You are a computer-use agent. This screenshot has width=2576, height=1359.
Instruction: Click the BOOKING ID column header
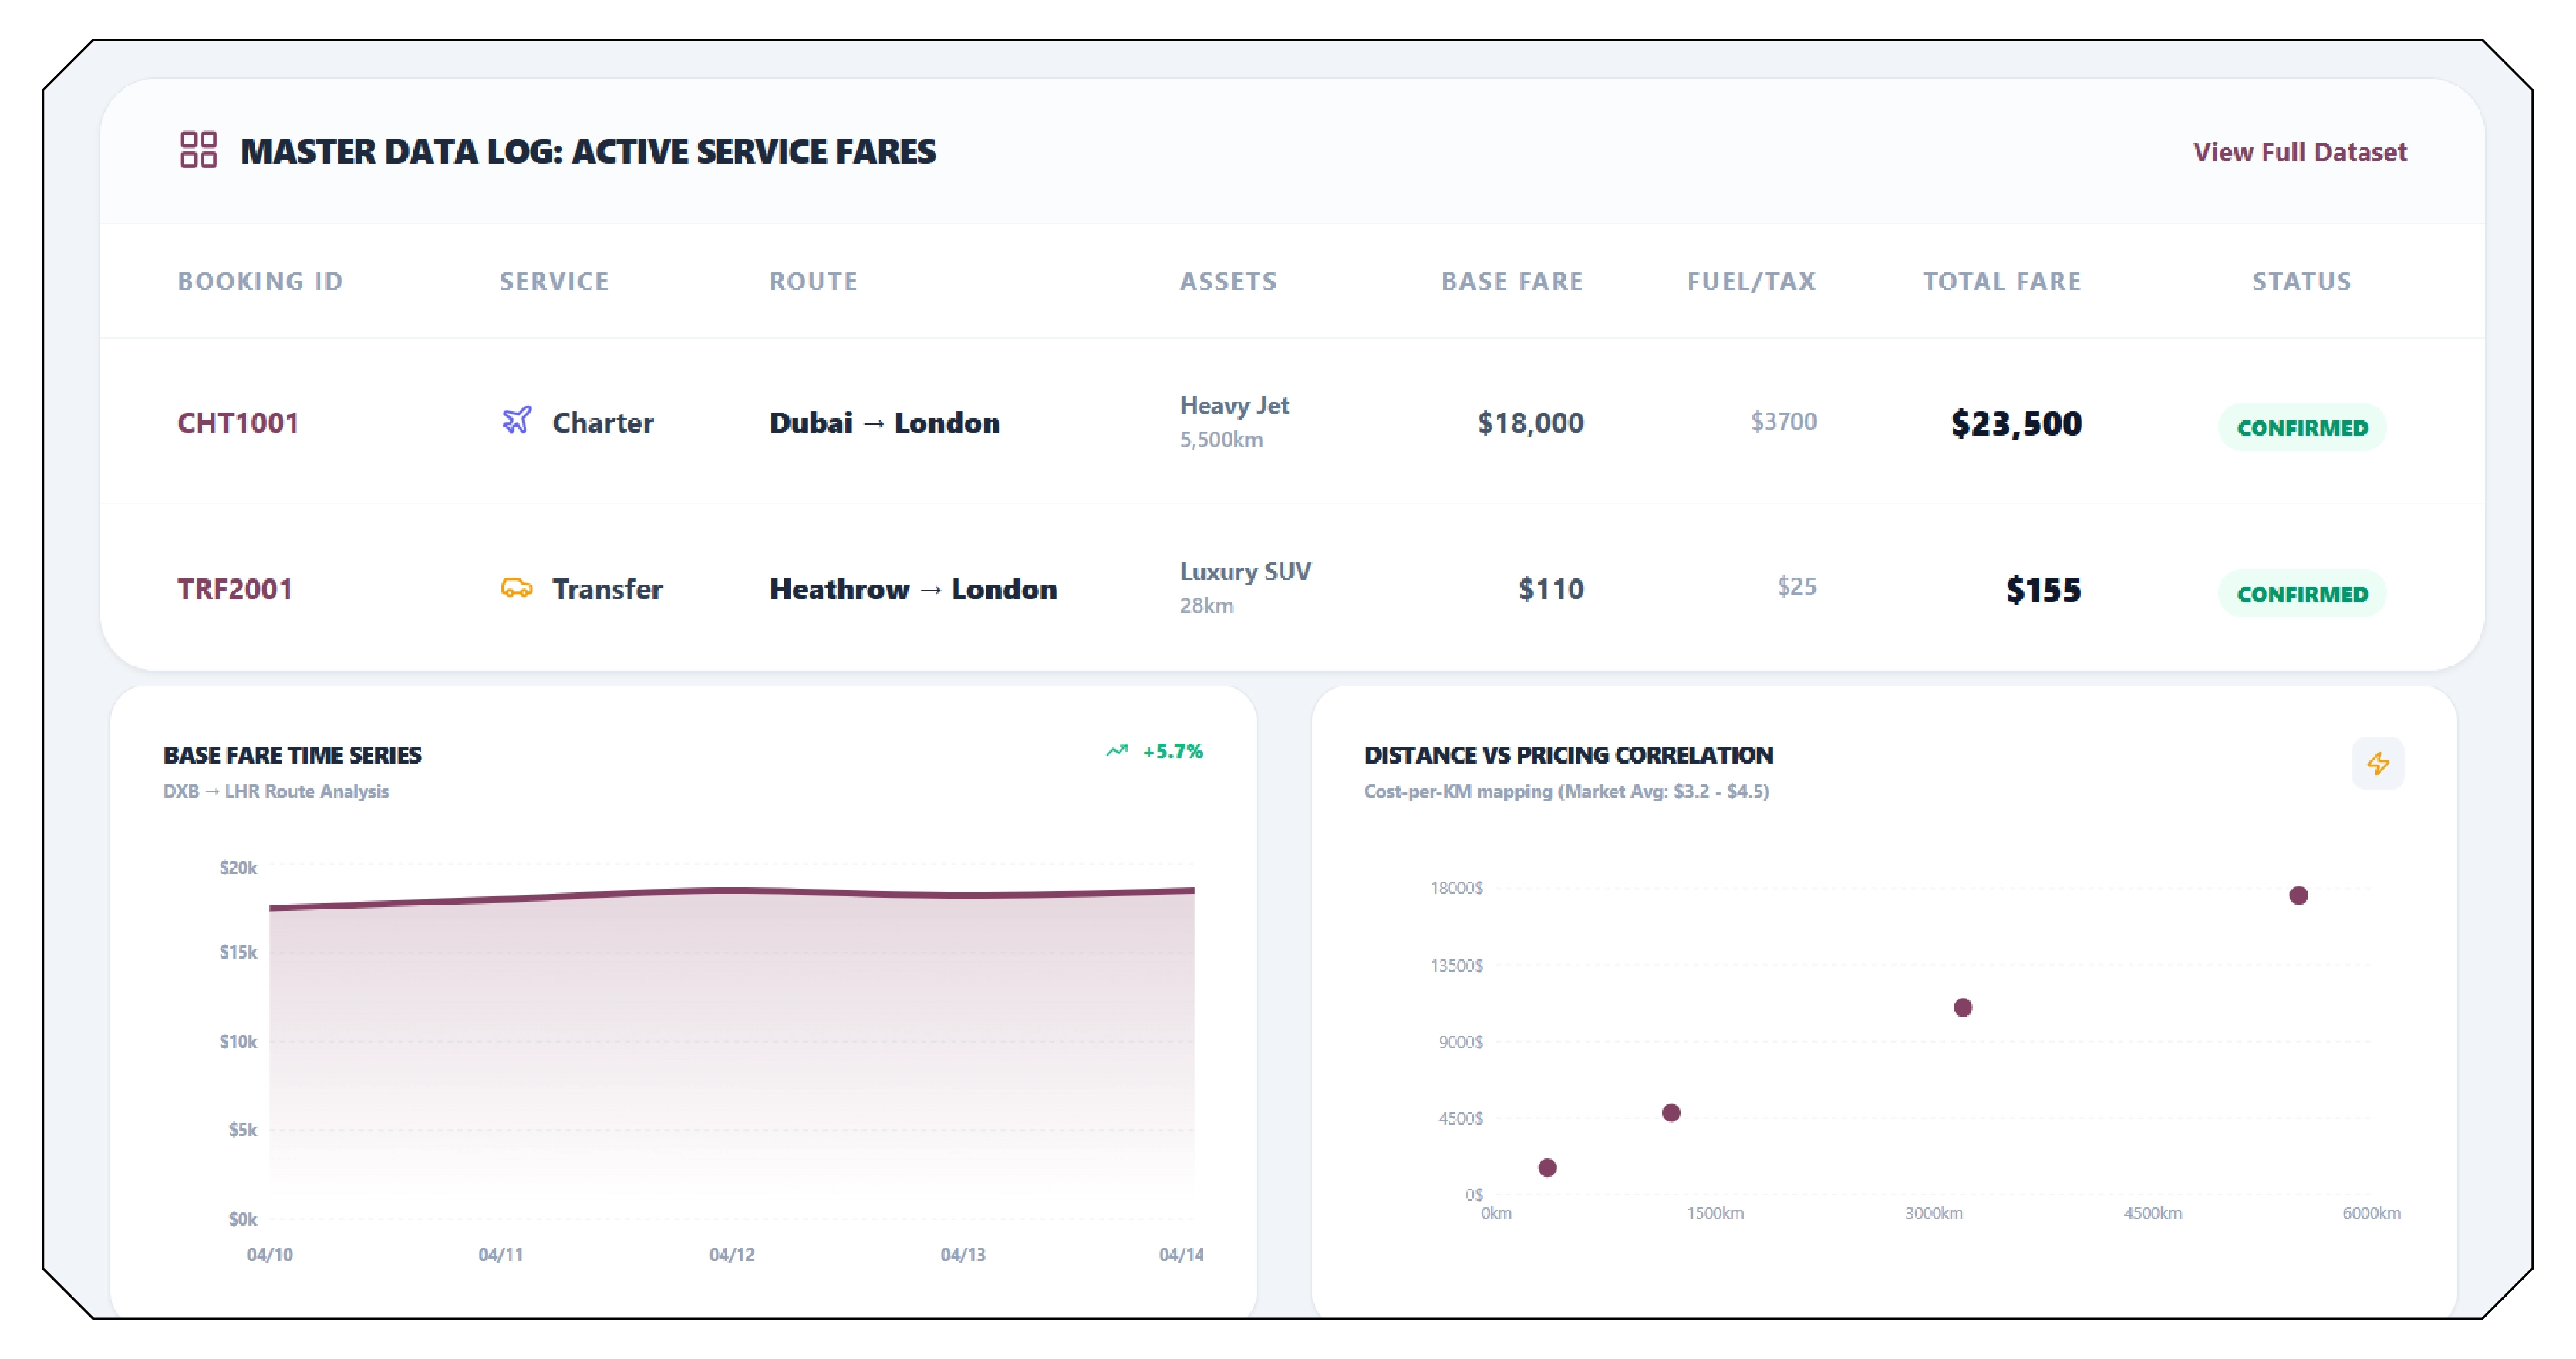click(260, 281)
